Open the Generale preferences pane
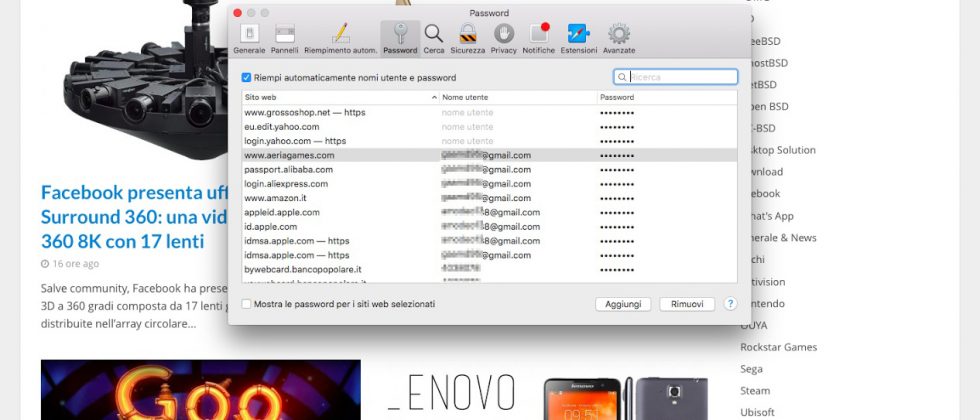 [249, 38]
